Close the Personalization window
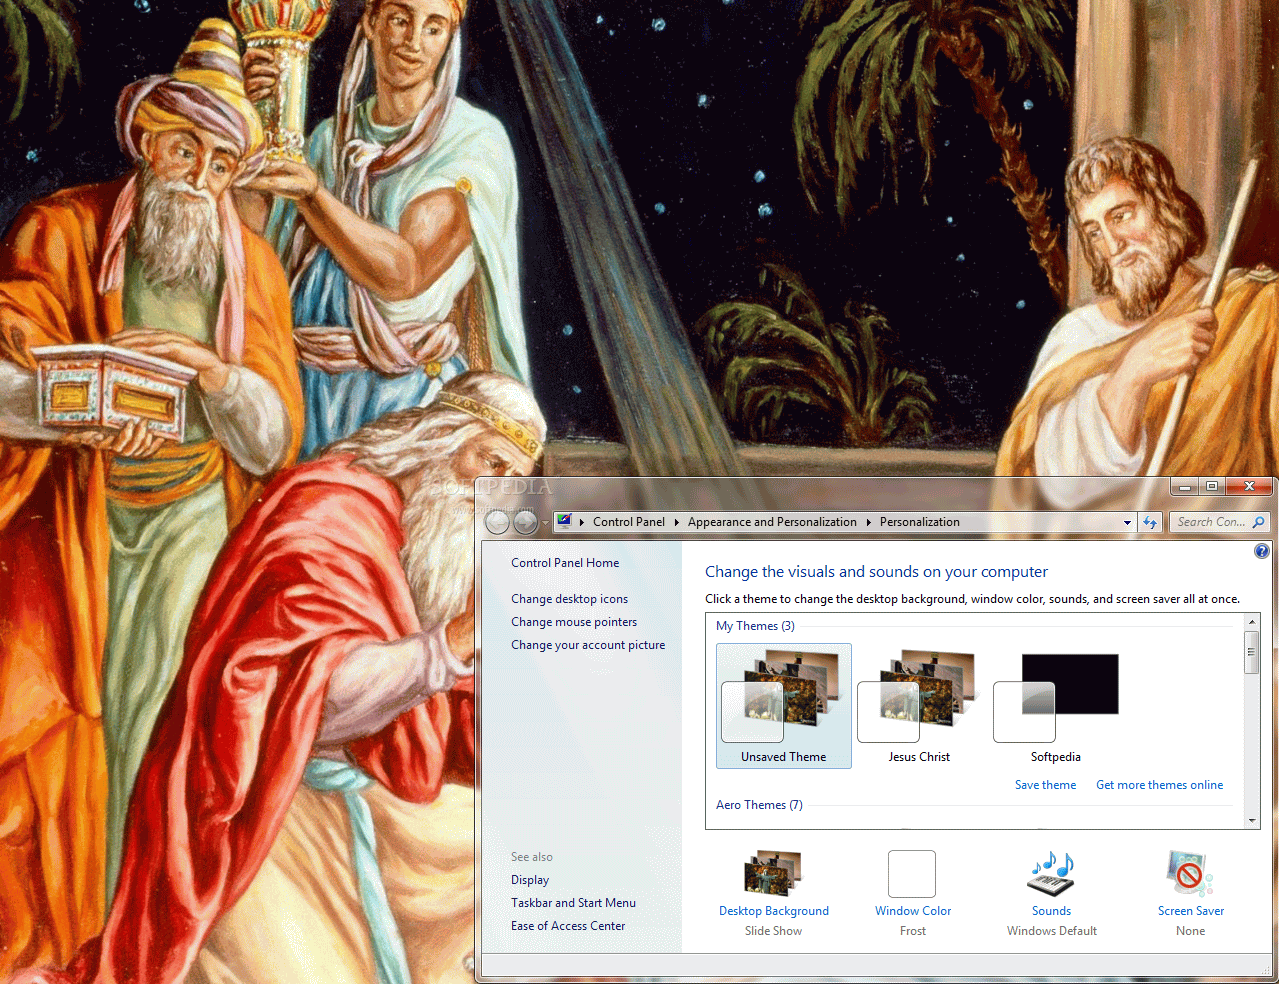 pyautogui.click(x=1249, y=487)
